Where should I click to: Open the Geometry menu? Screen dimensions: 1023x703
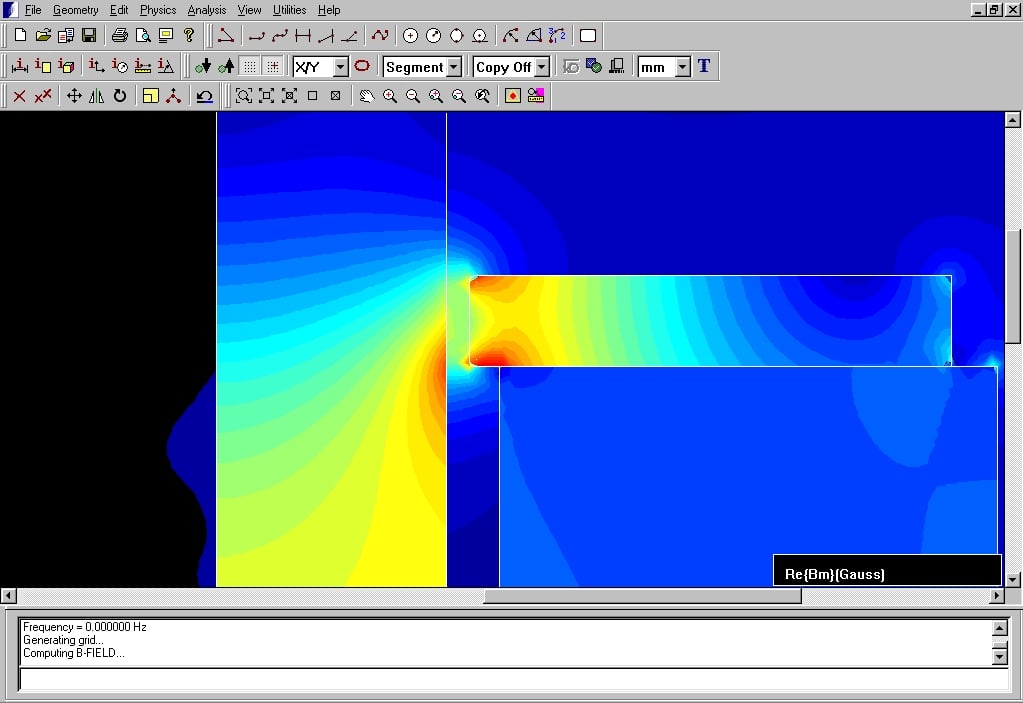[76, 10]
